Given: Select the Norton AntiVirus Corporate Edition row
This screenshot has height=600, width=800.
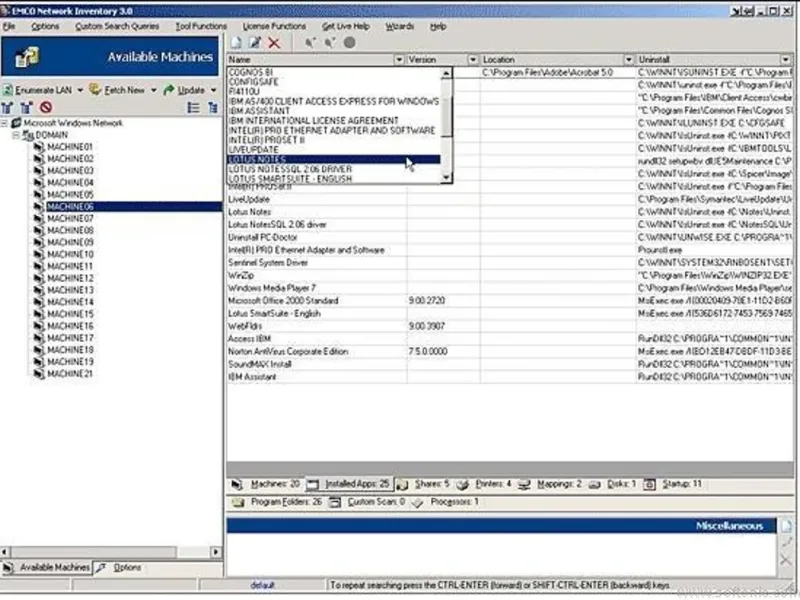Looking at the screenshot, I should (510, 352).
